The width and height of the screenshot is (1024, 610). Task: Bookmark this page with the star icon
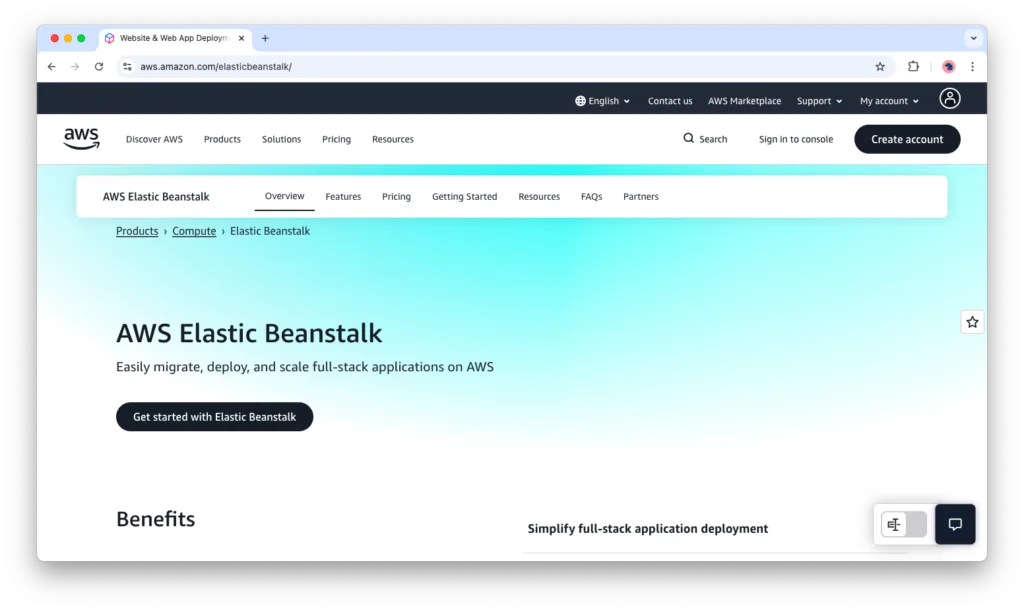880,67
